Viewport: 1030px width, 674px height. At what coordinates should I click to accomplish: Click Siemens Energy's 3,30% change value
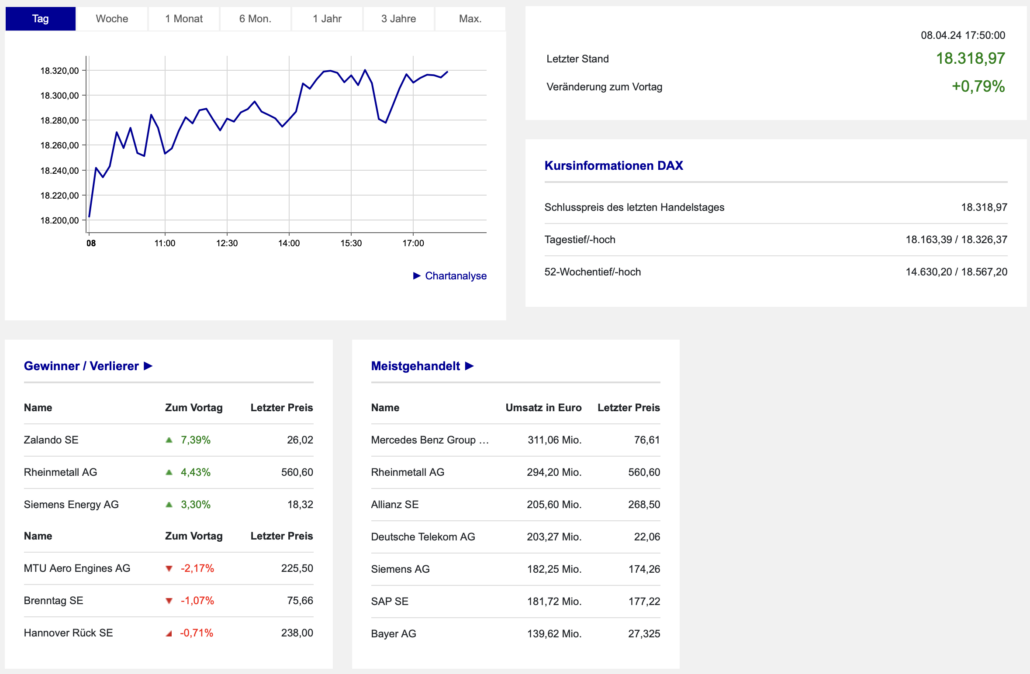[196, 505]
